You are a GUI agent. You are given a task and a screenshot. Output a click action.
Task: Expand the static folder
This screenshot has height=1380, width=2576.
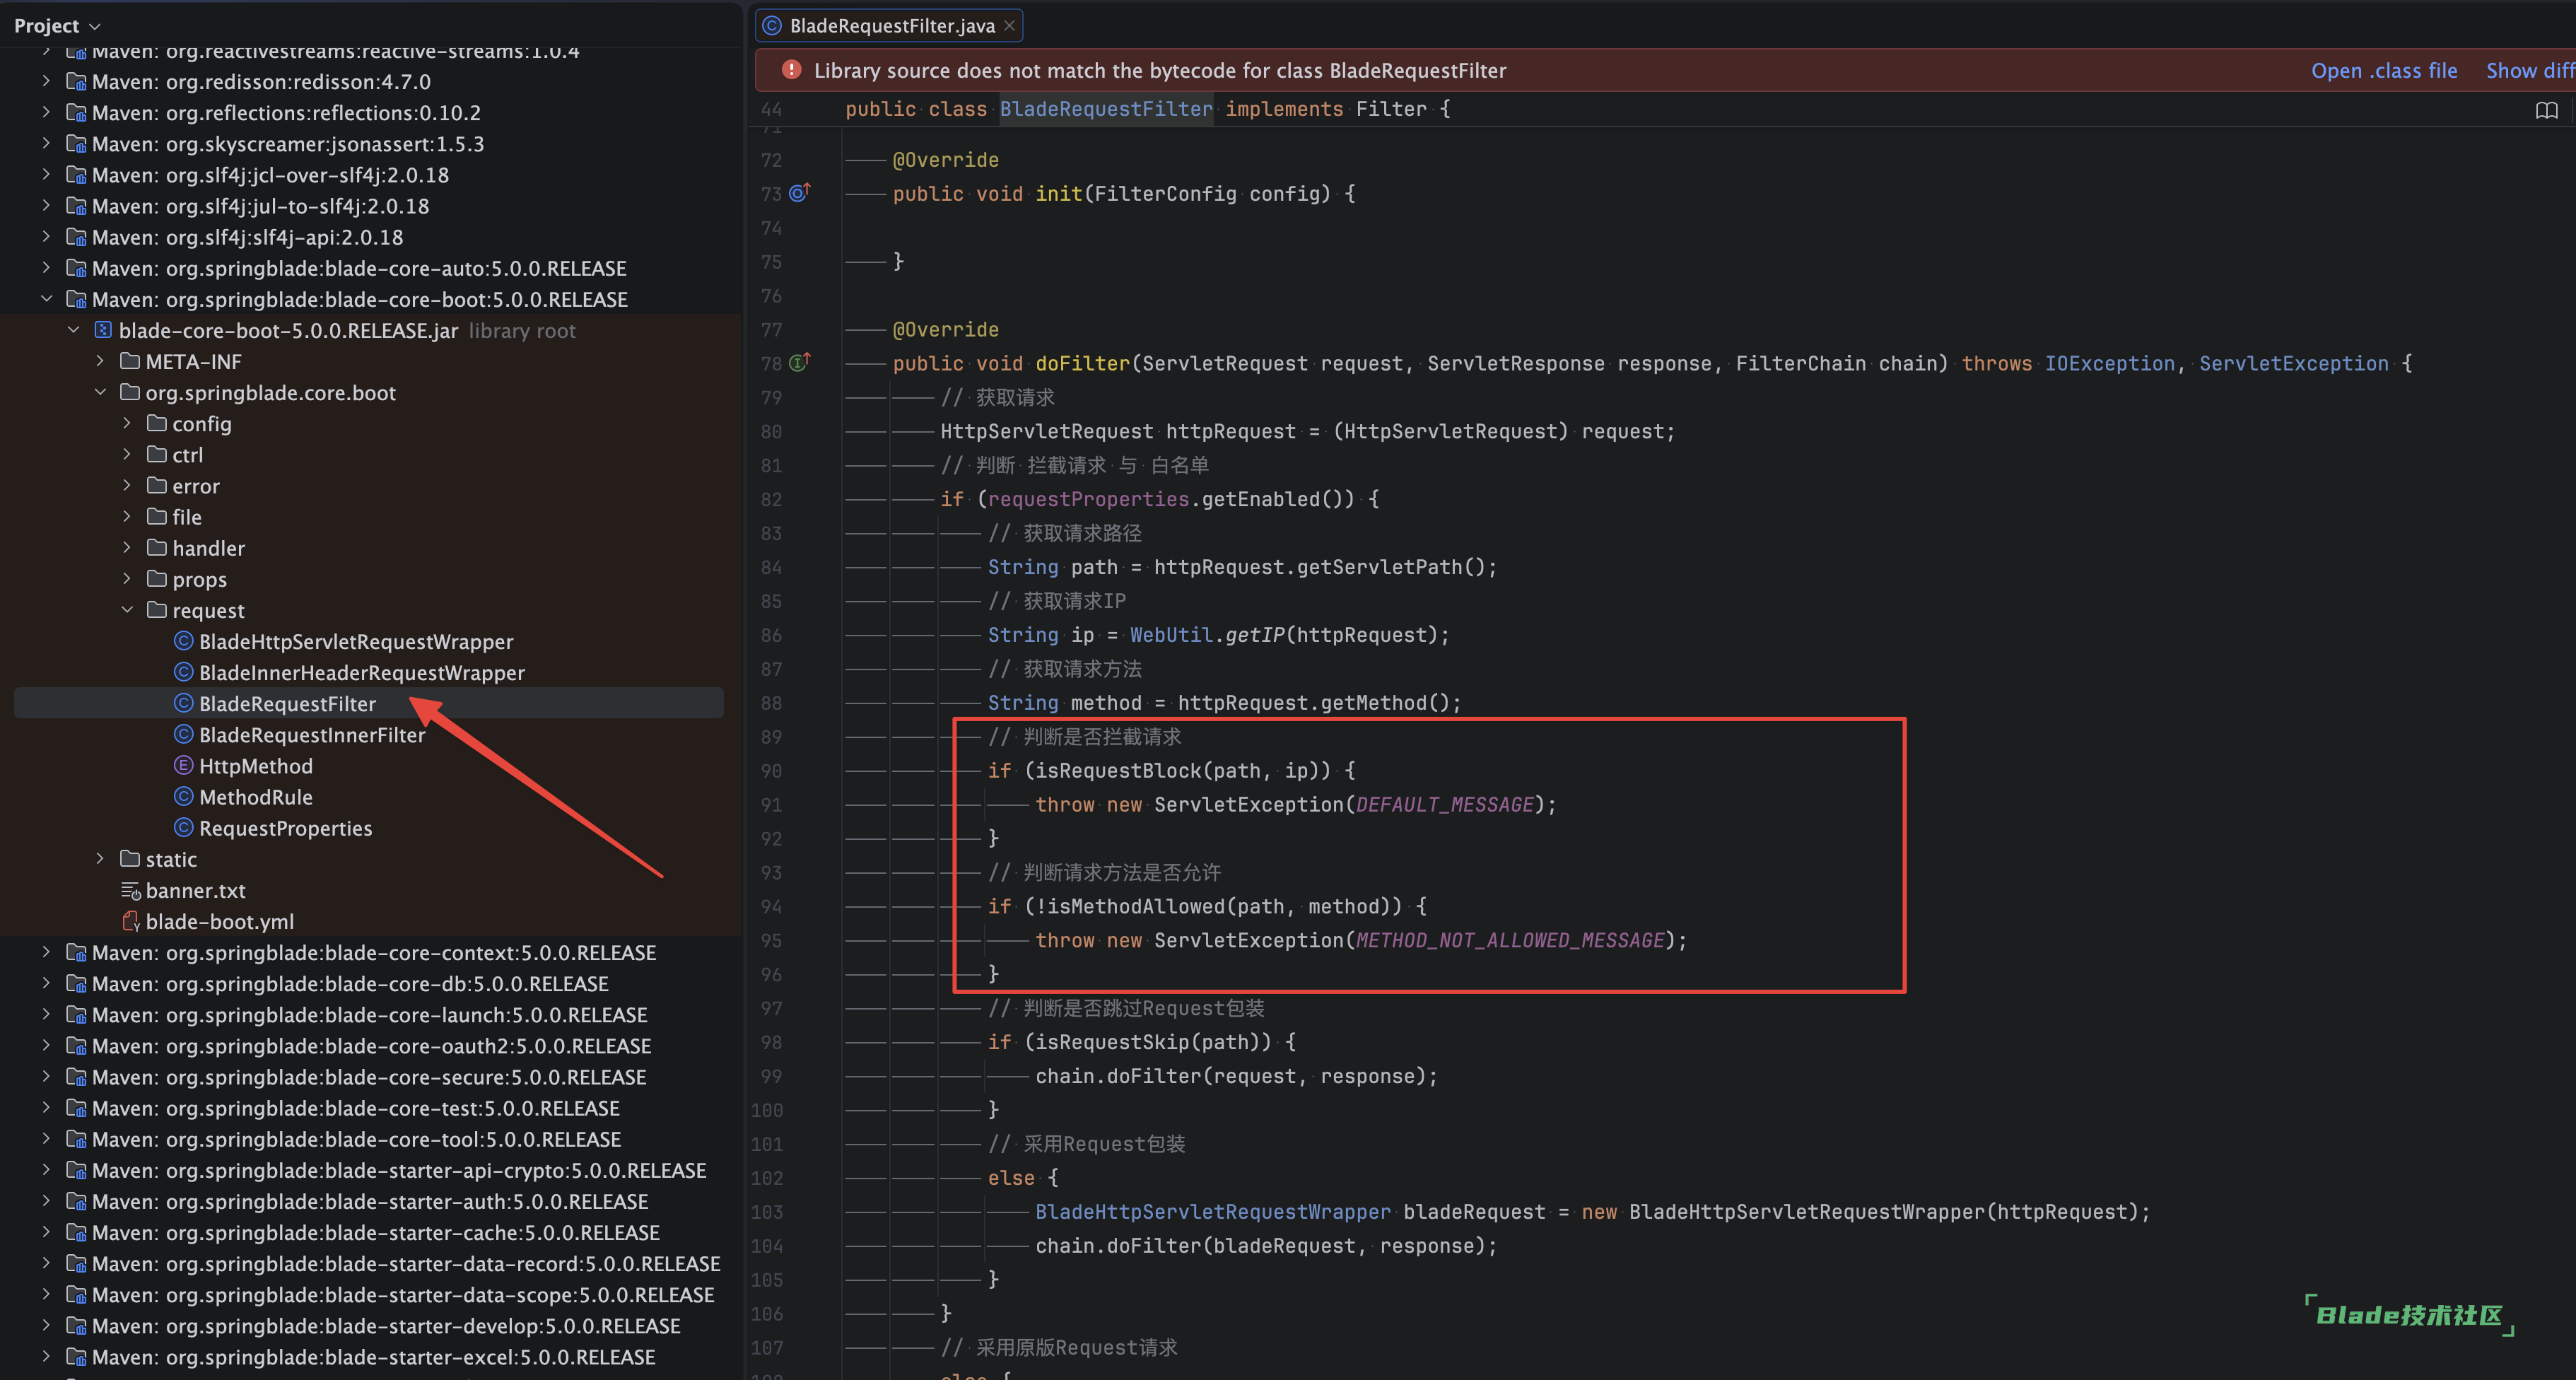coord(100,859)
